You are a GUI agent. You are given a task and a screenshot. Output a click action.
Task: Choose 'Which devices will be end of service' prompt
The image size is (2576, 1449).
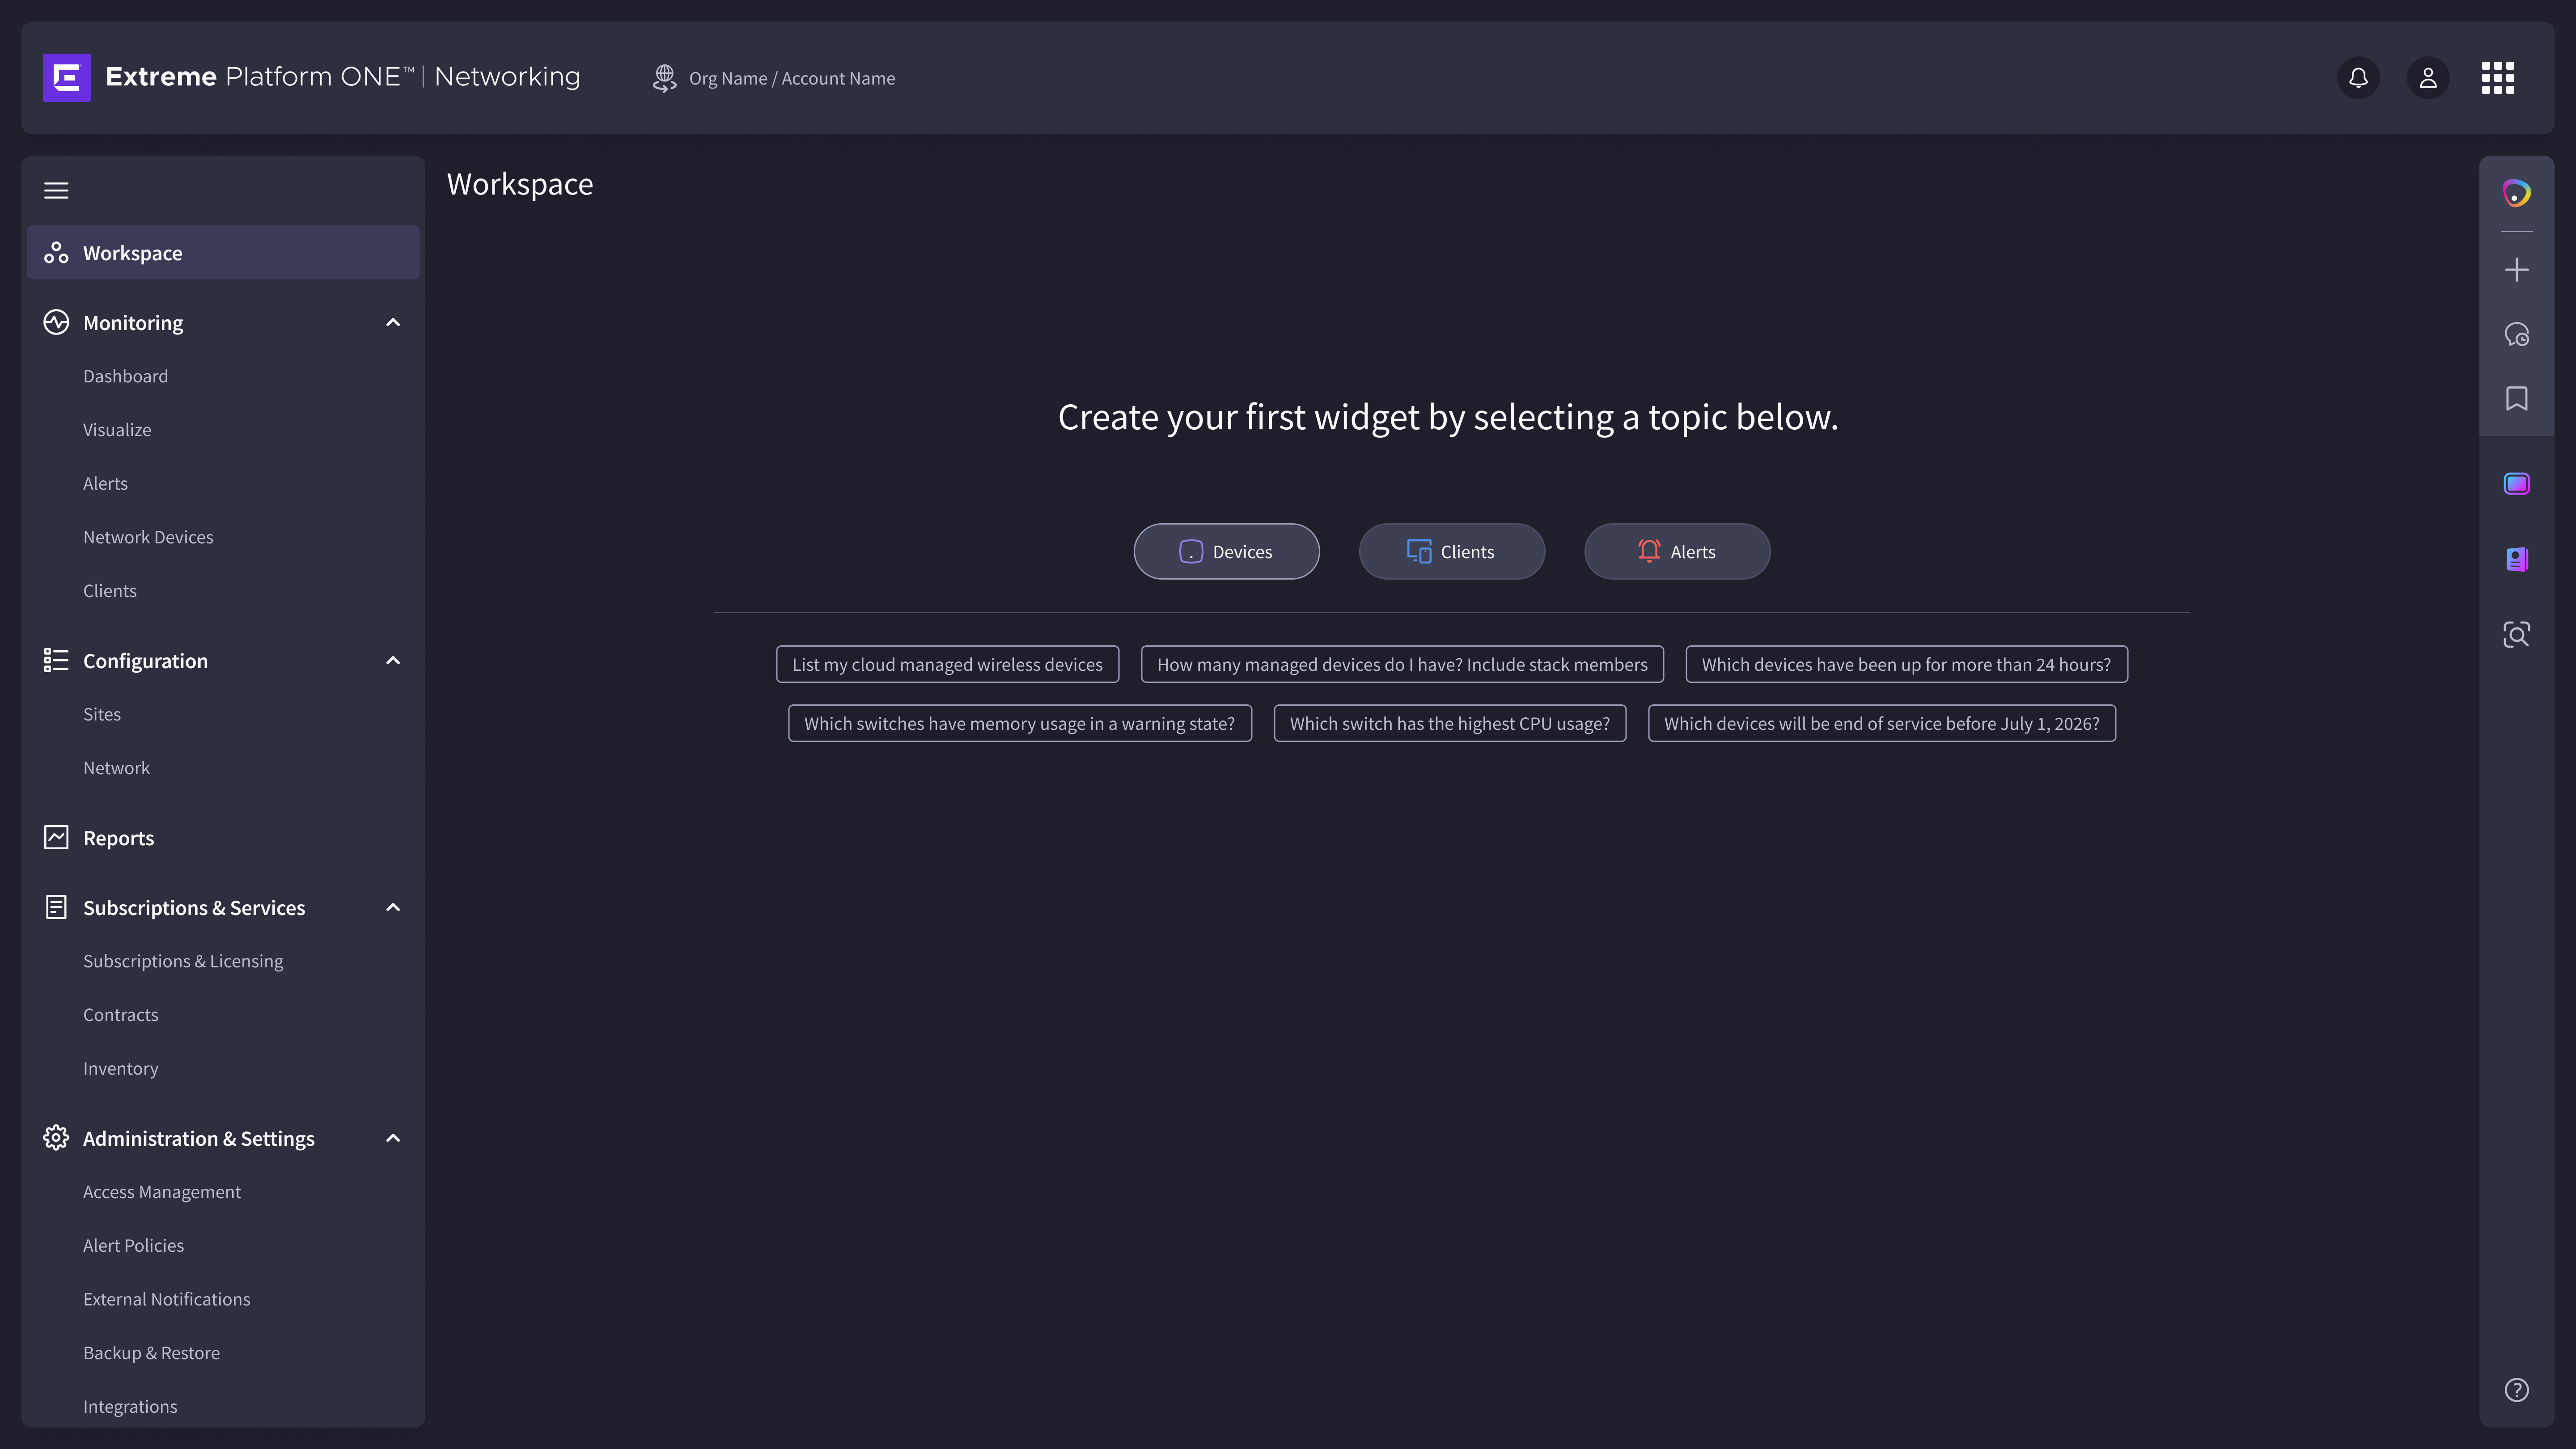click(1881, 723)
